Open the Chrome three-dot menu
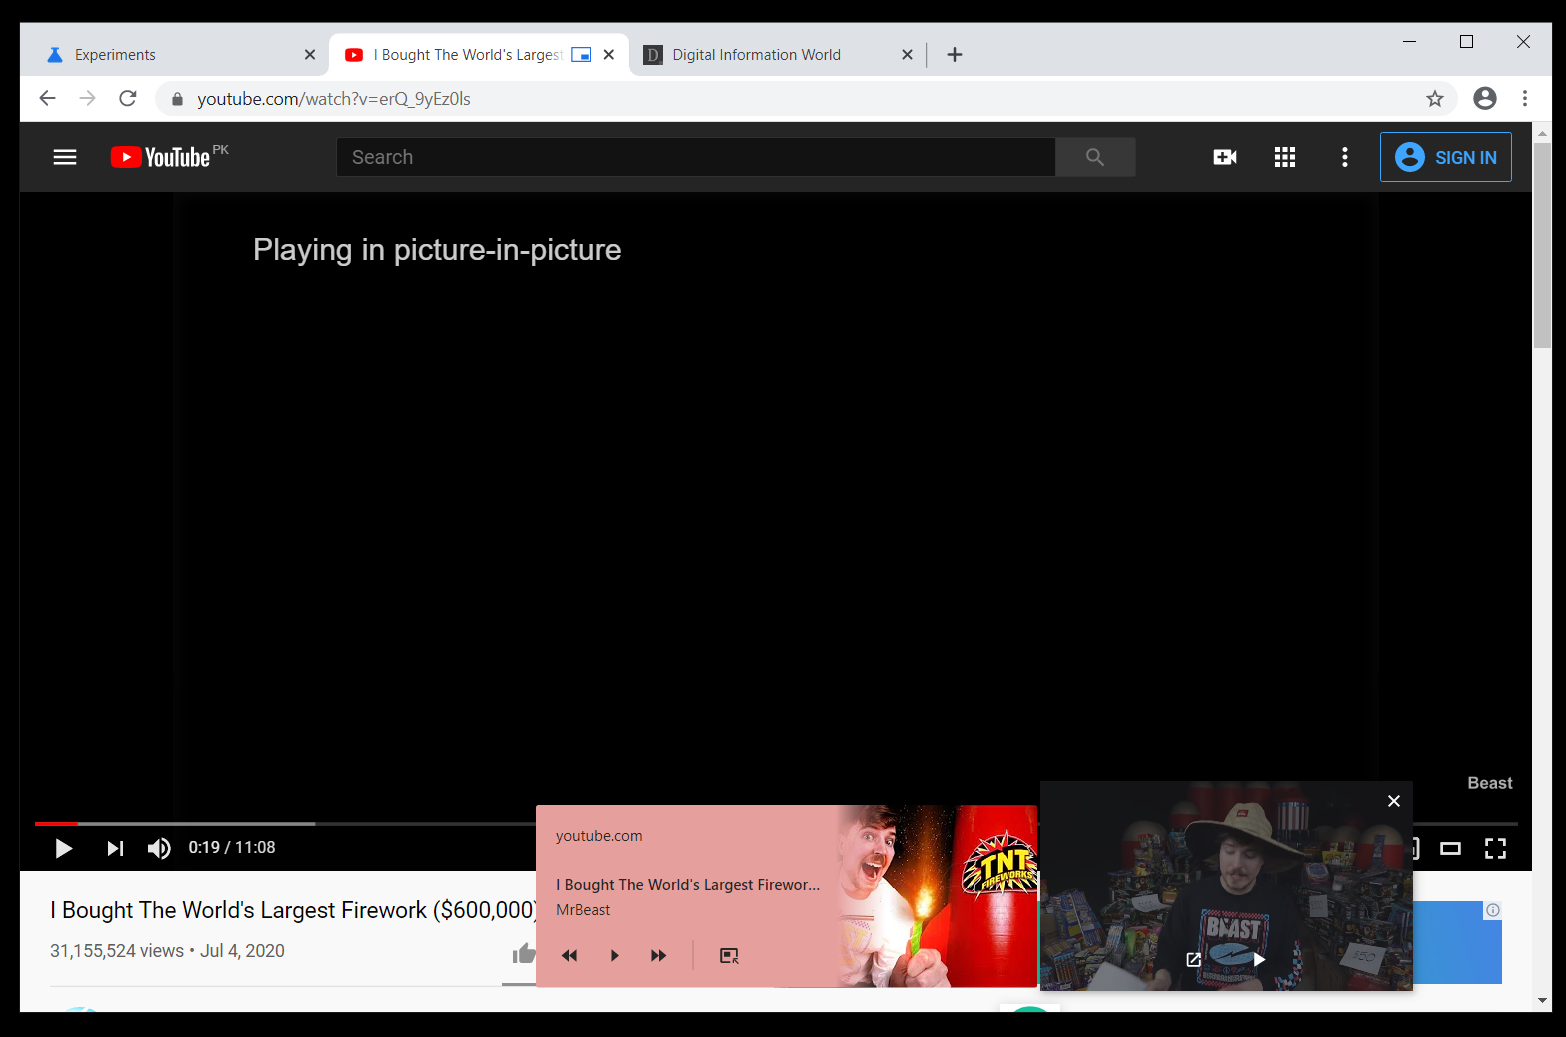The width and height of the screenshot is (1566, 1037). 1525,98
